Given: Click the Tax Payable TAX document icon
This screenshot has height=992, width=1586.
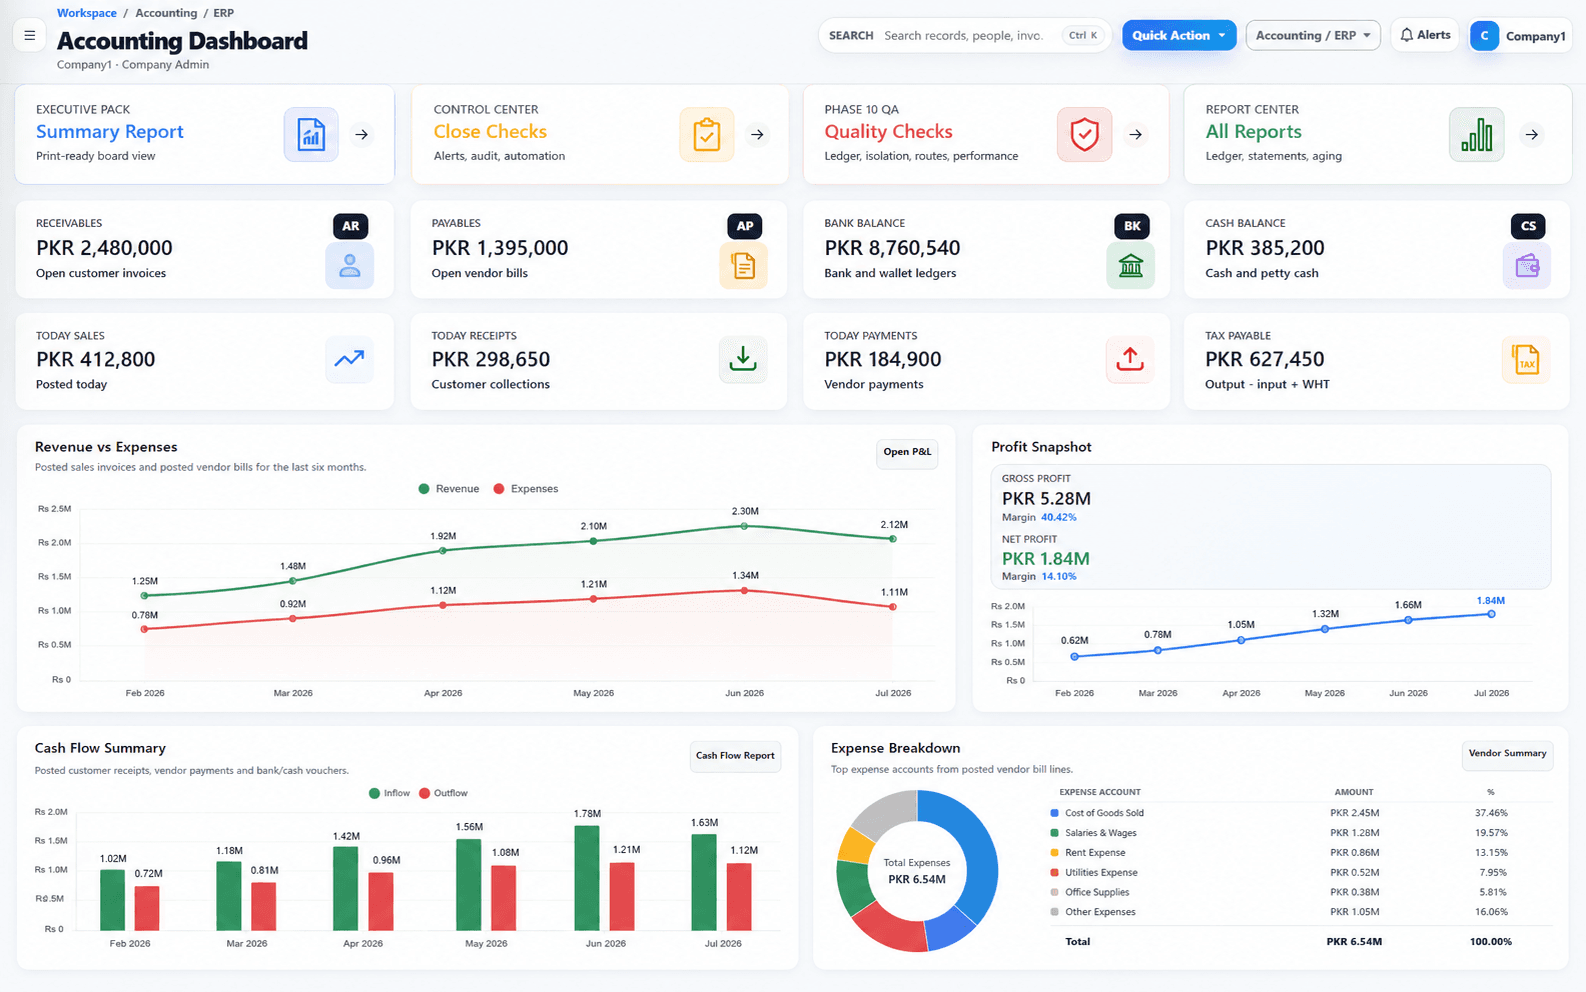Looking at the screenshot, I should pyautogui.click(x=1525, y=359).
